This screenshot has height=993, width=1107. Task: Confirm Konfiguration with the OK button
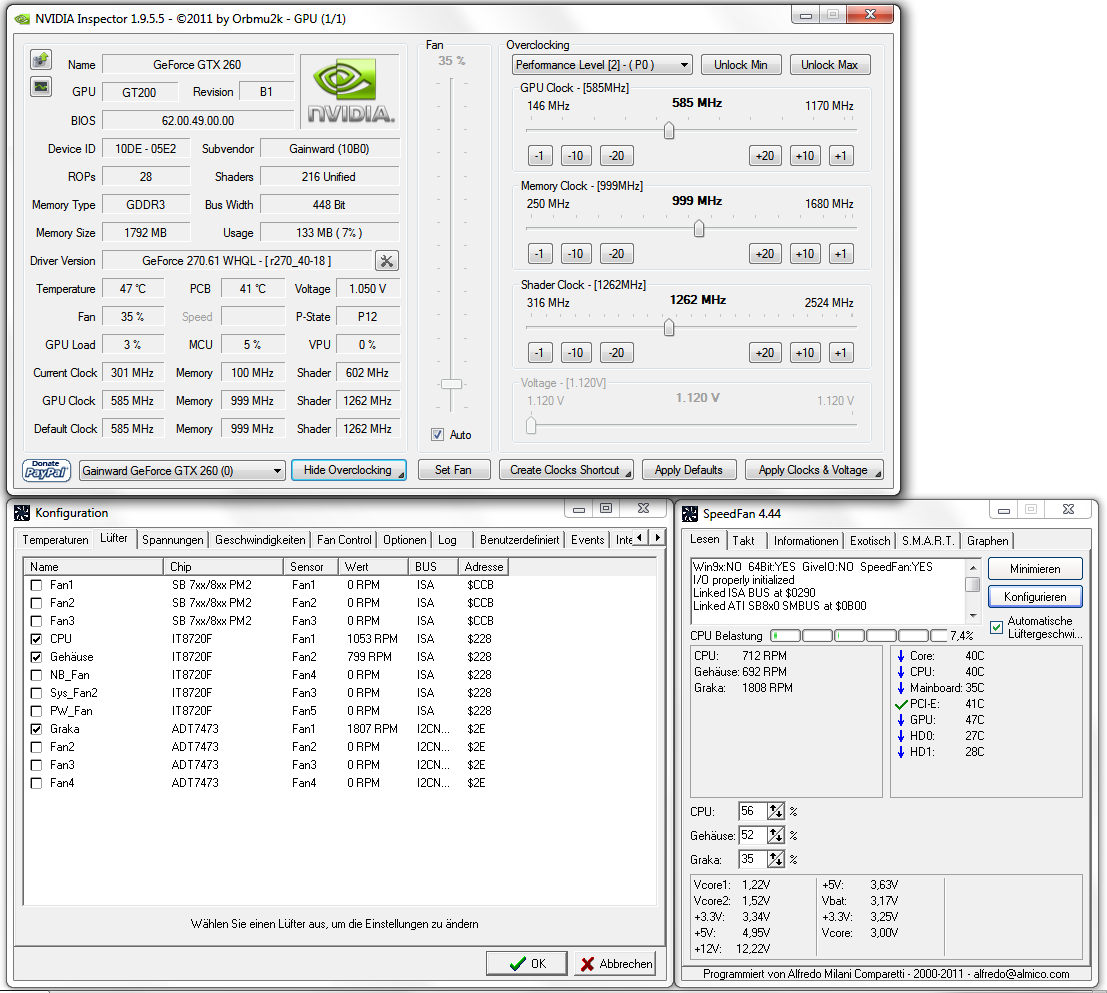click(x=527, y=963)
